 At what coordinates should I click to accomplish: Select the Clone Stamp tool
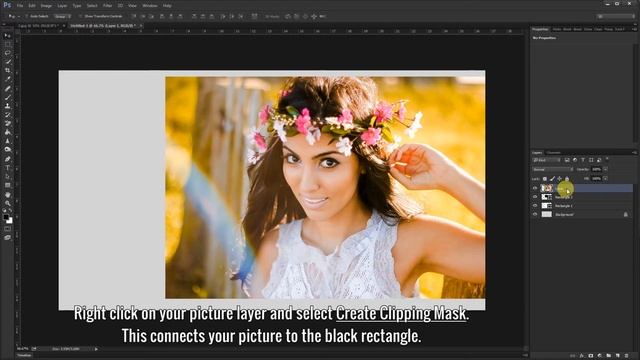tap(7, 106)
